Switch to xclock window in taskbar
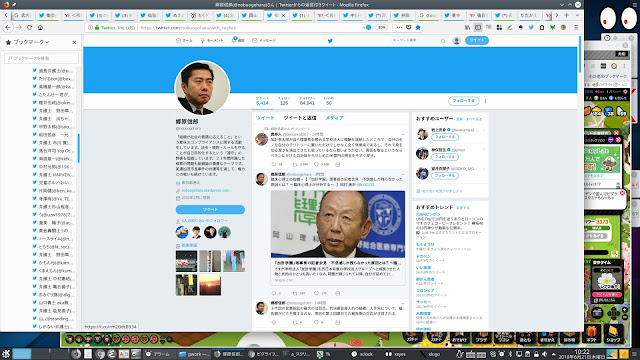Viewport: 640px width, 360px height. [x=362, y=354]
